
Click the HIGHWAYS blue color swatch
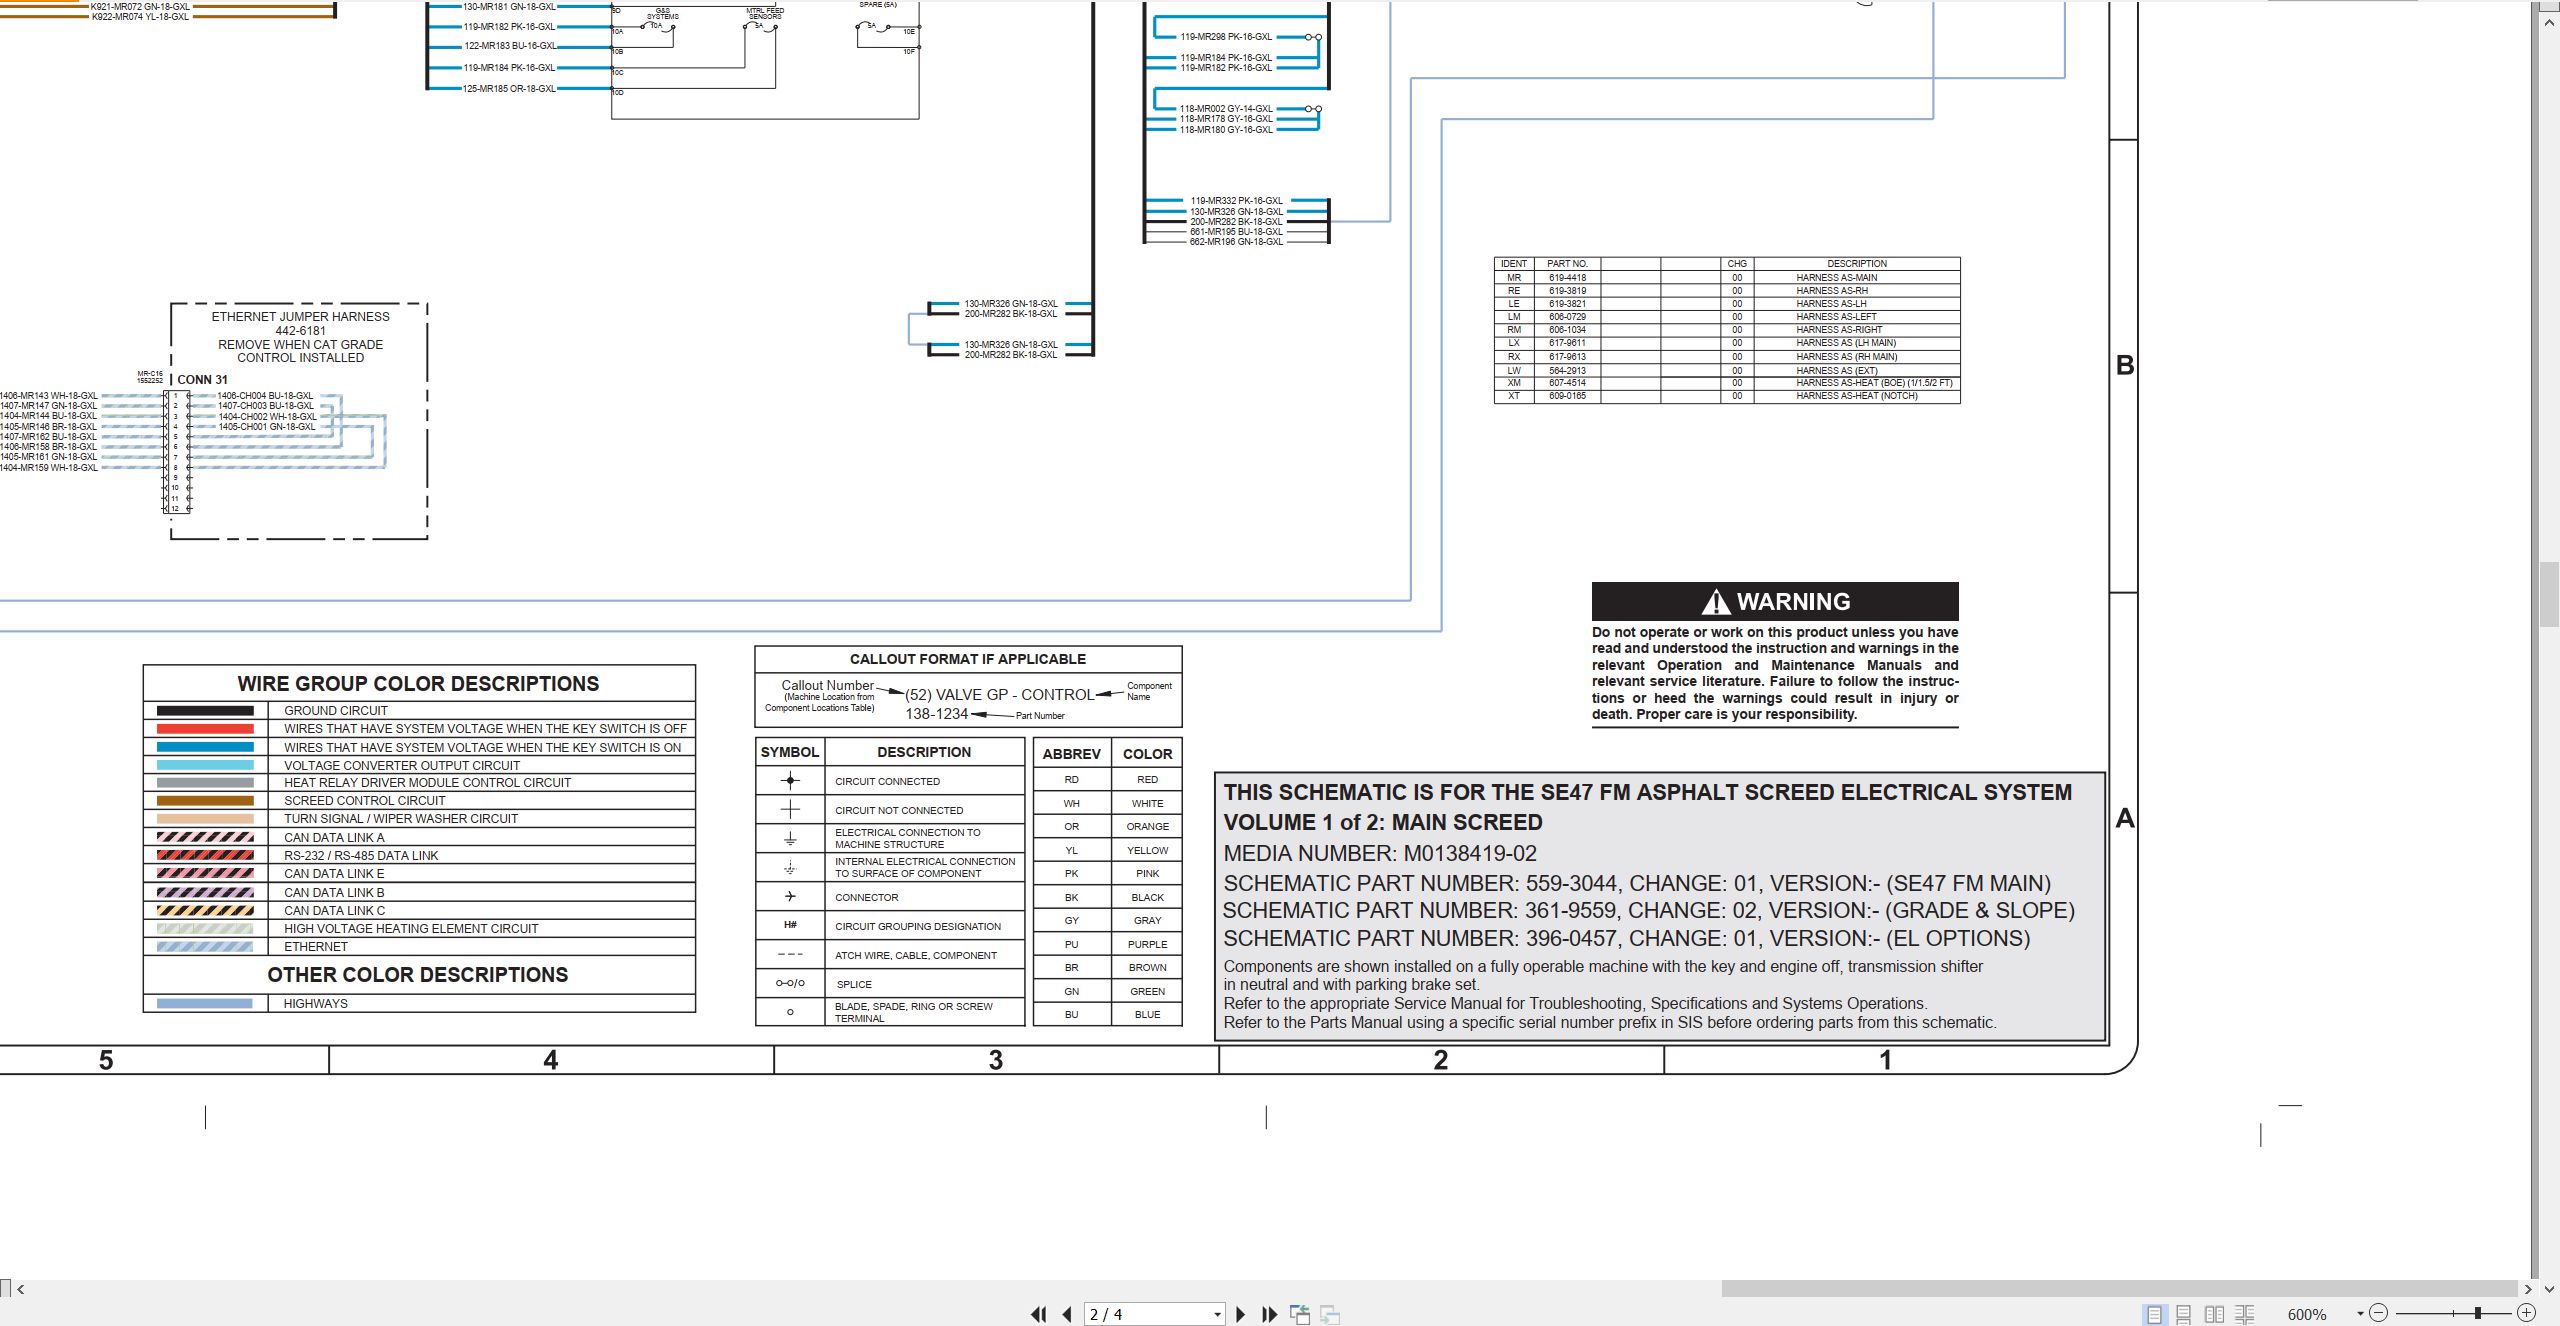click(x=205, y=1004)
